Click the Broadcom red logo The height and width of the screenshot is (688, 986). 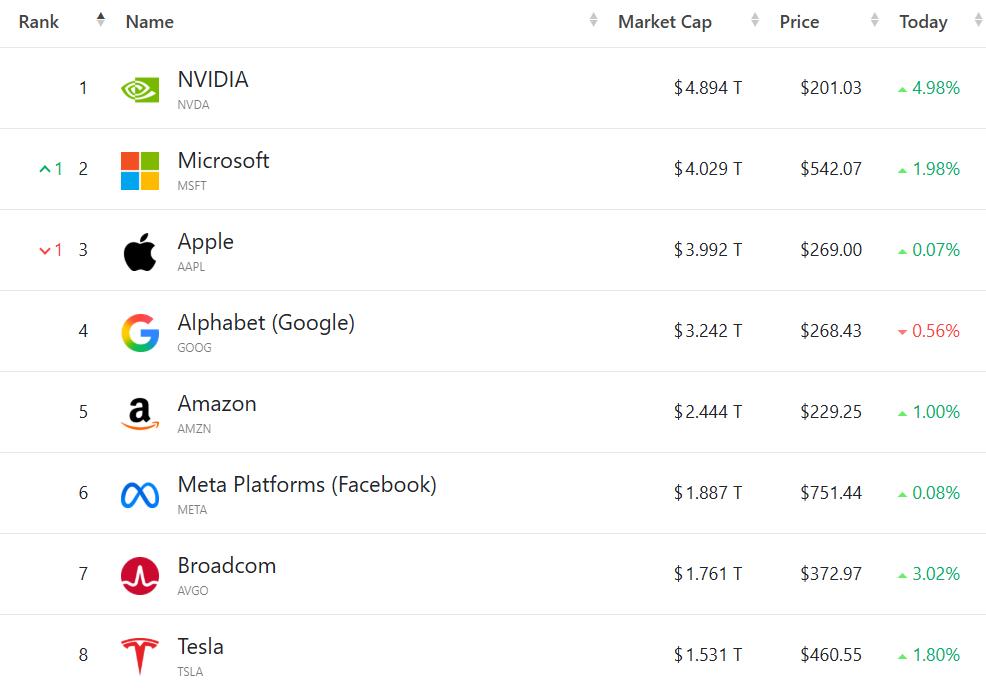click(x=140, y=575)
